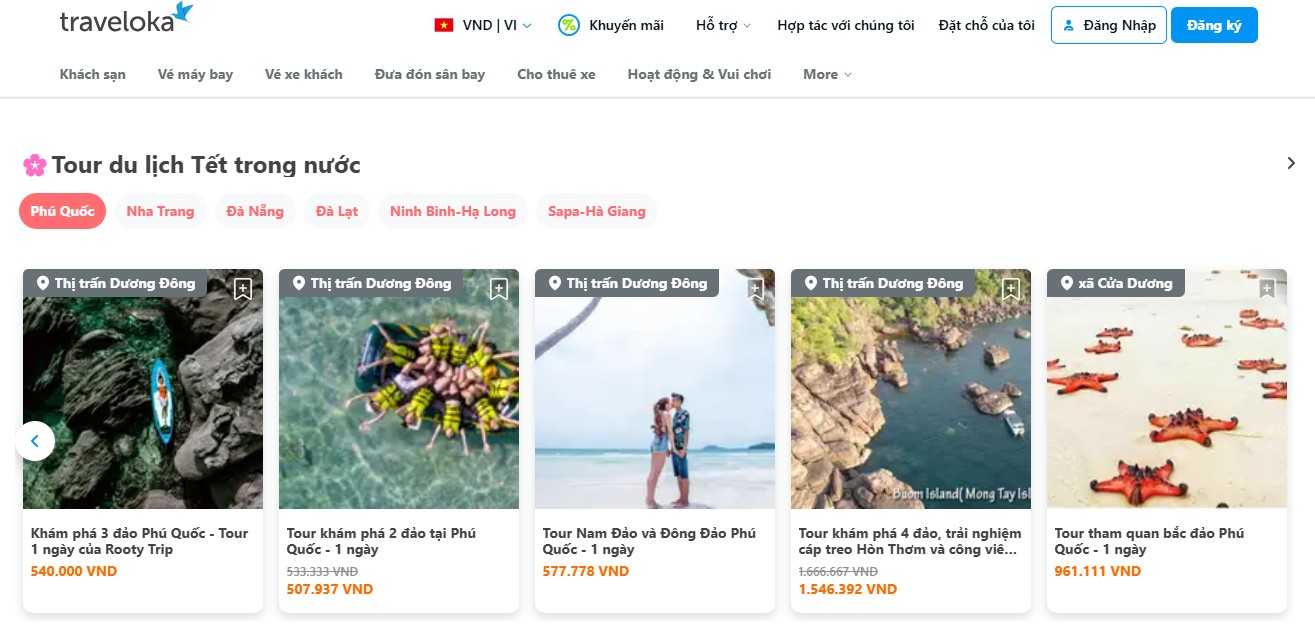Click the Đăng Nhập login button

(x=1109, y=25)
